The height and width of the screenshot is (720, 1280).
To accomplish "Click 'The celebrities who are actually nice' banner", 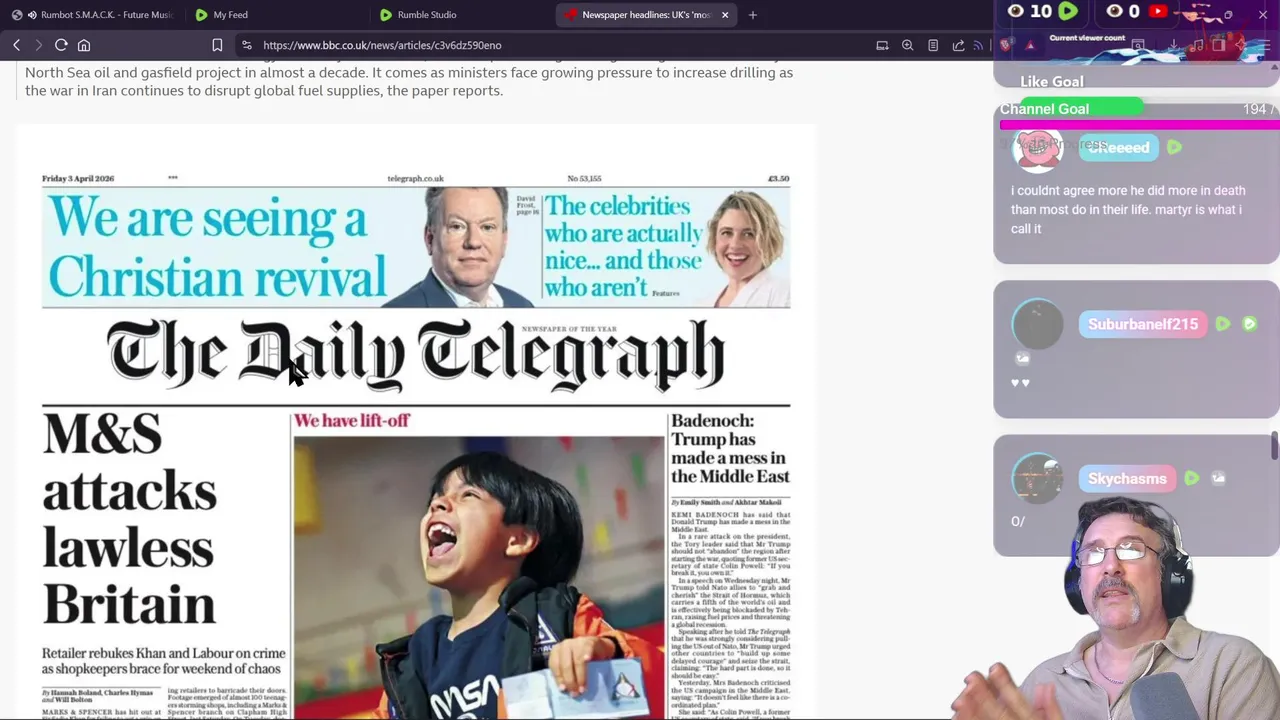I will tap(623, 246).
